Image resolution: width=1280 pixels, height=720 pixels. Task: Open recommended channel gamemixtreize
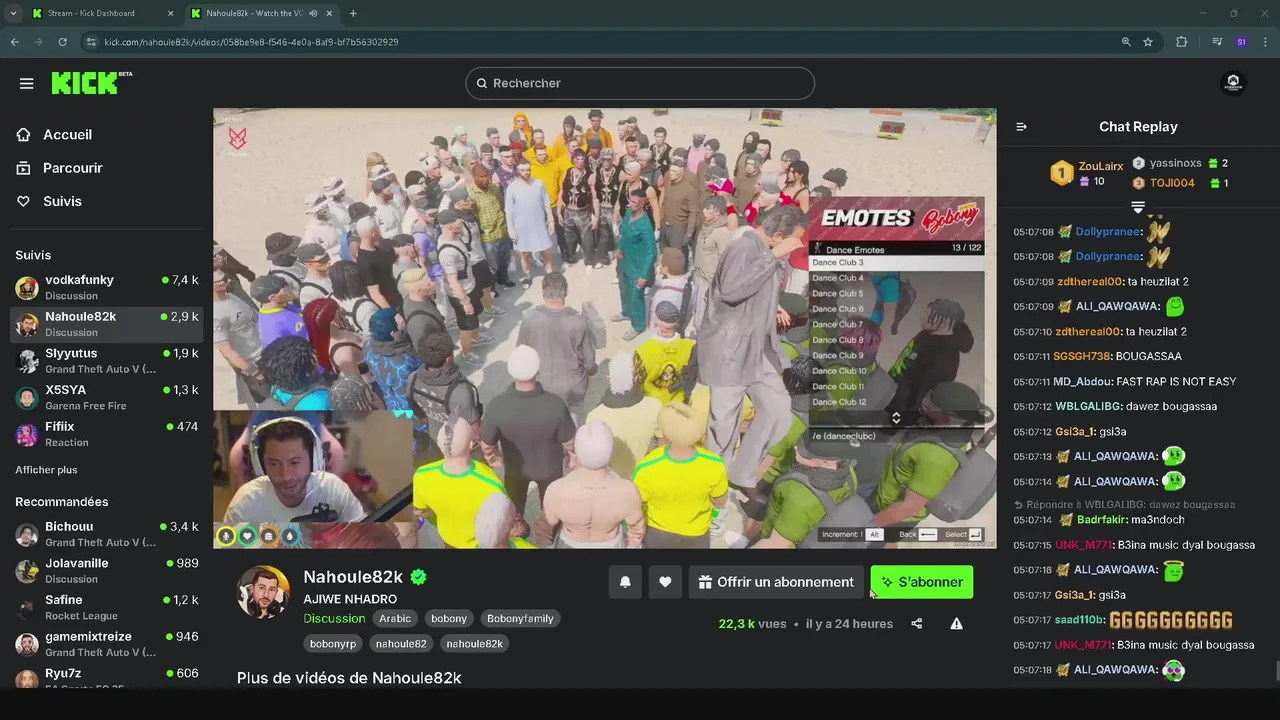pos(106,644)
